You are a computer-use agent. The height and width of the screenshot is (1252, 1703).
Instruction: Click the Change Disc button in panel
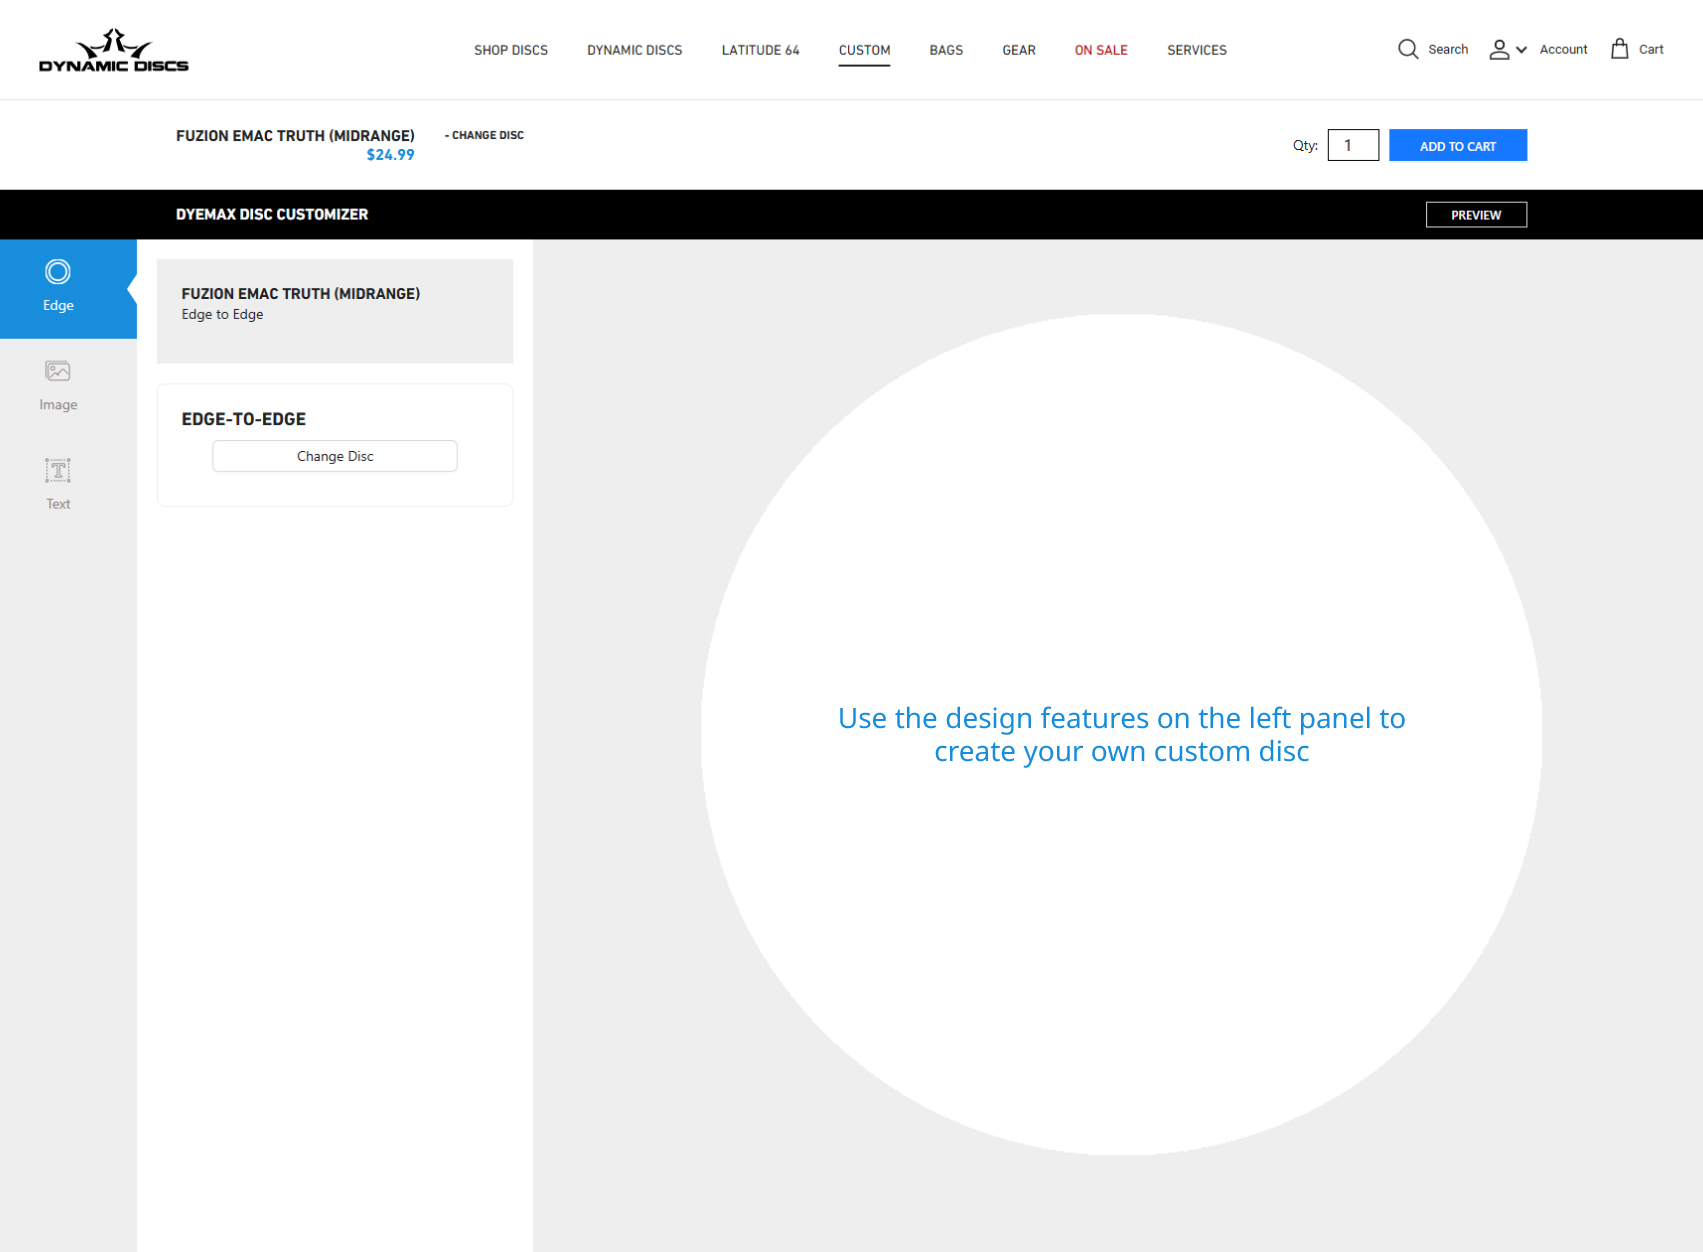click(335, 456)
